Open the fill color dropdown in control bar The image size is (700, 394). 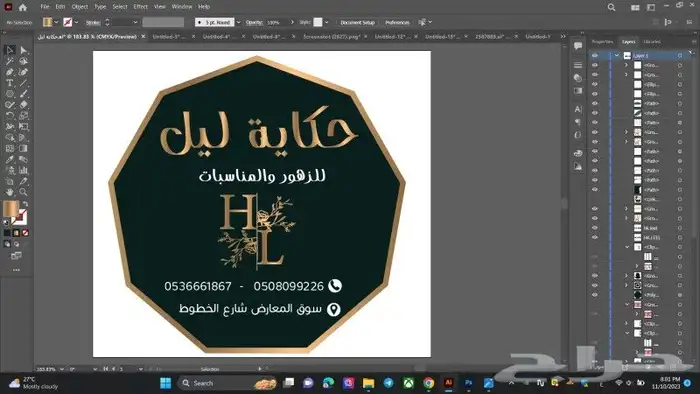click(x=56, y=22)
